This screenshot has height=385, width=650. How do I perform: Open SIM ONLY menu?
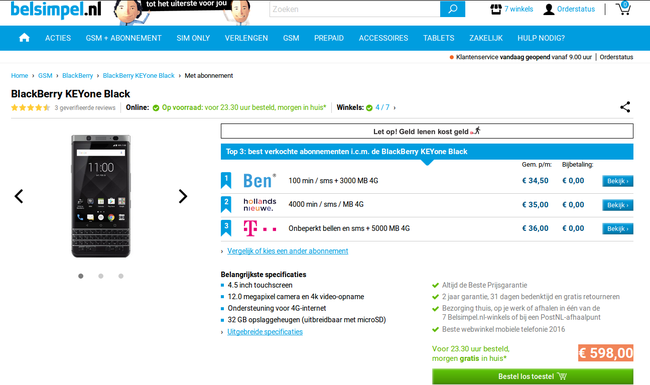[193, 38]
